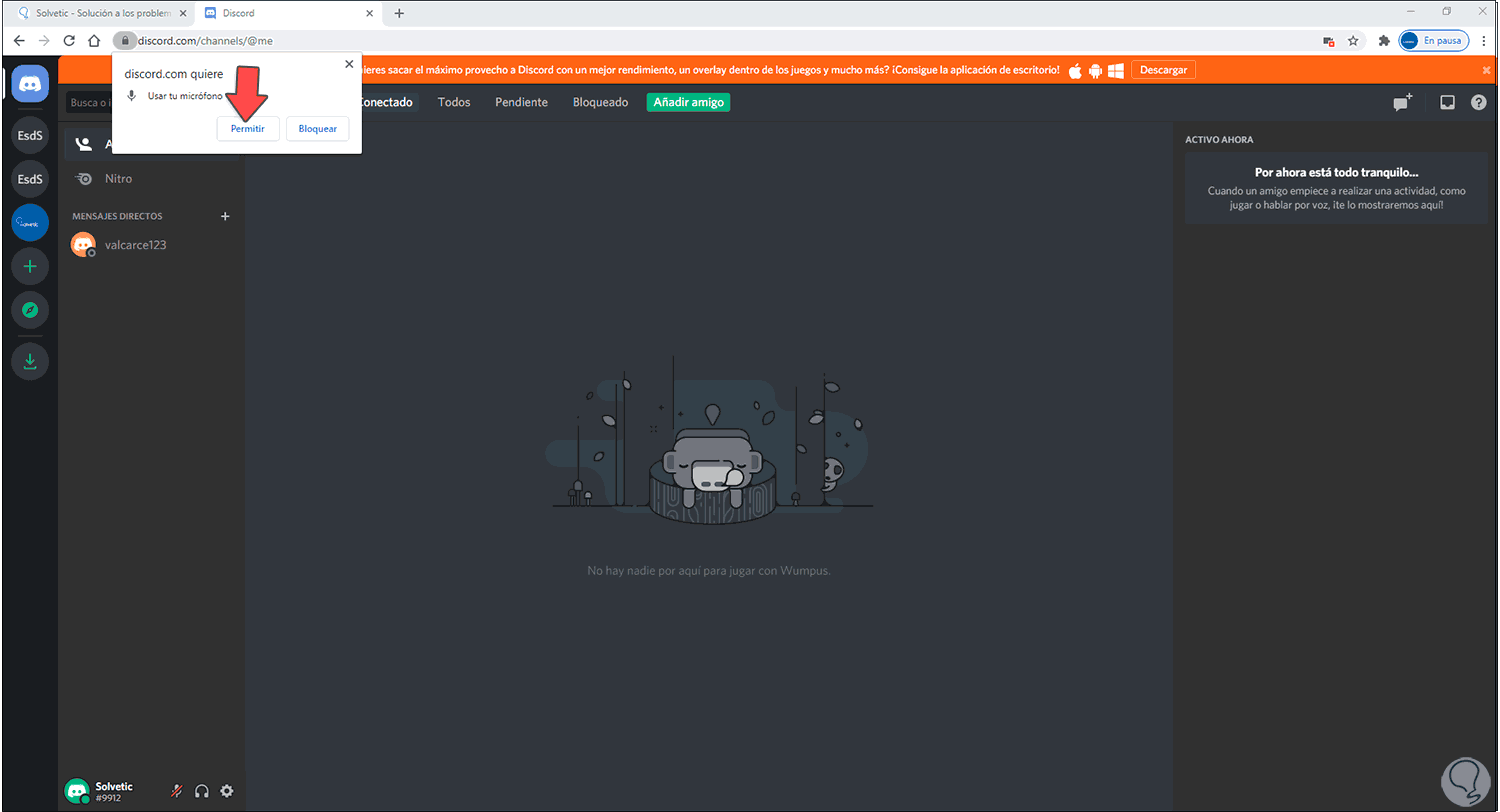The image size is (1500, 812).
Task: Click the Solvetic user avatar at bottom
Action: point(77,791)
